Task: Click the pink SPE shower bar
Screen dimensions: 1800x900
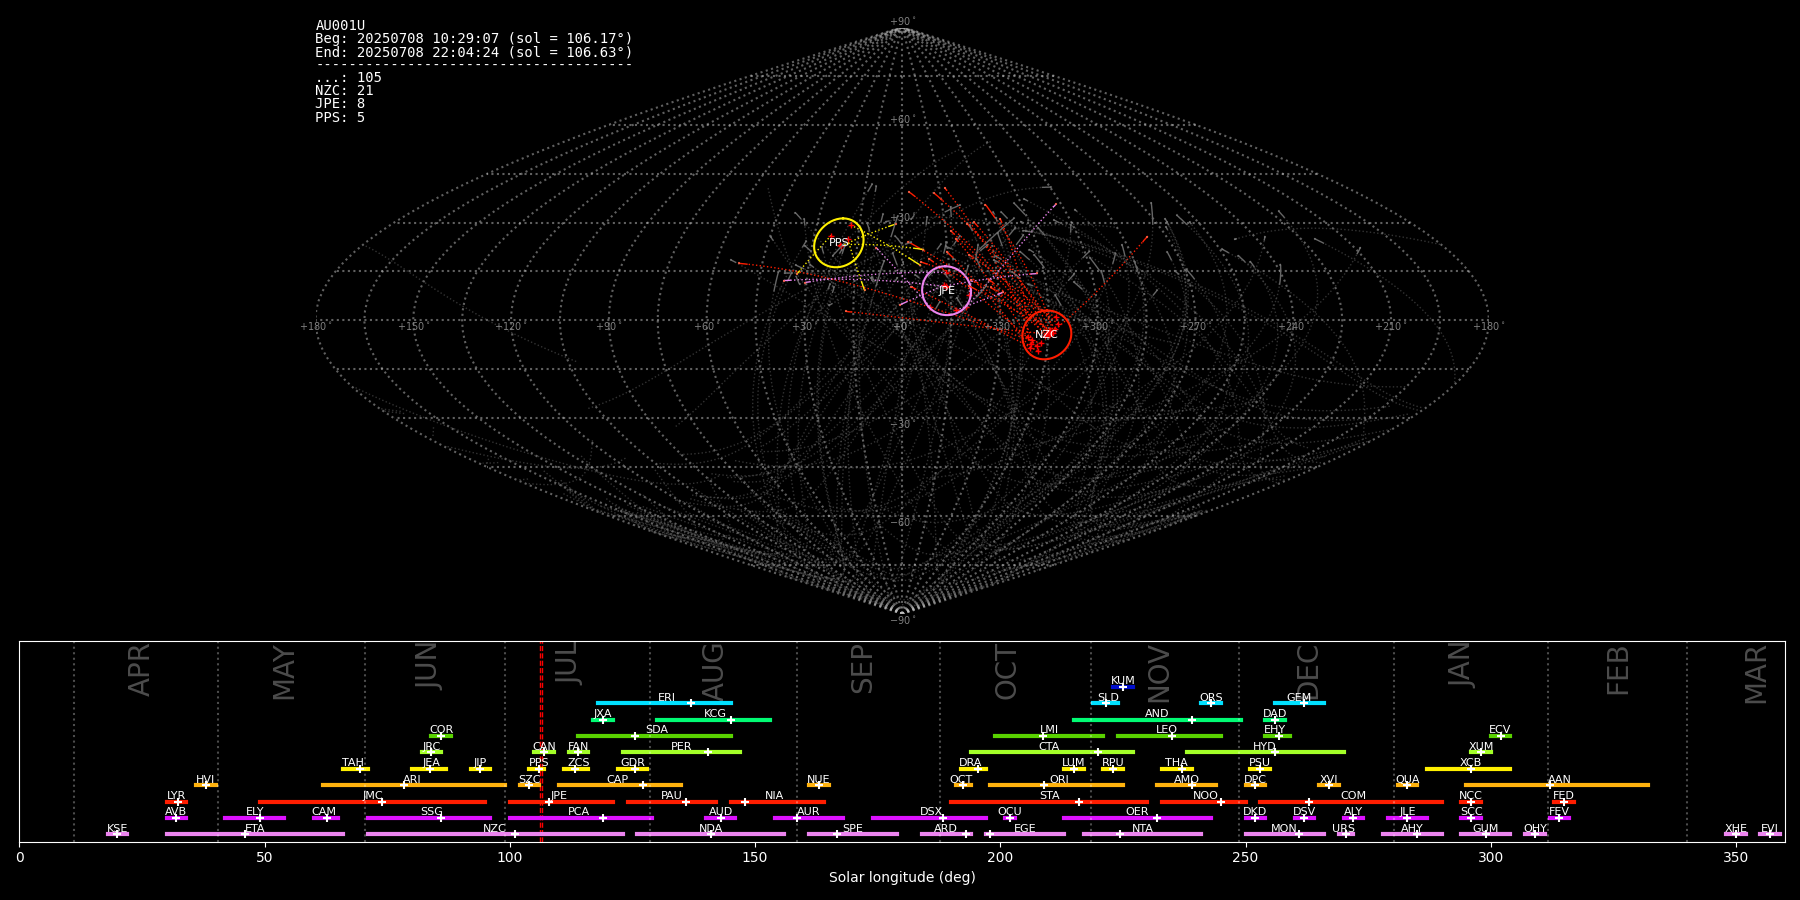Action: (853, 834)
